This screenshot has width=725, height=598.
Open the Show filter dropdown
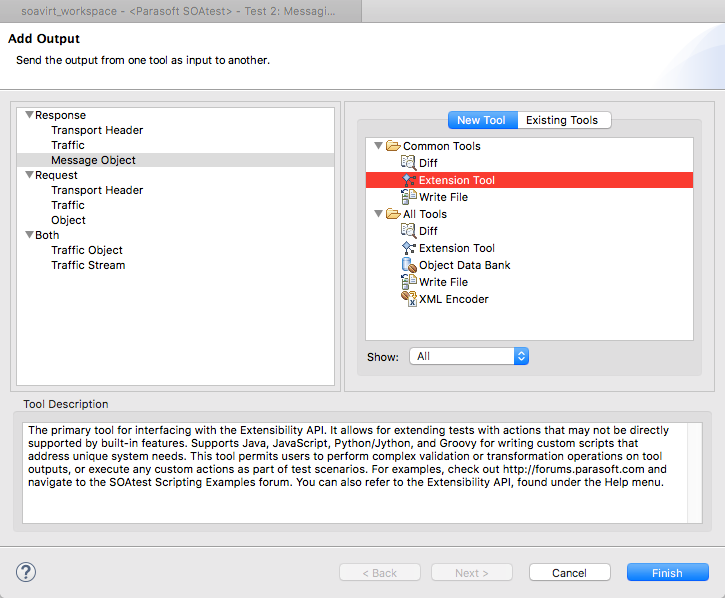469,356
